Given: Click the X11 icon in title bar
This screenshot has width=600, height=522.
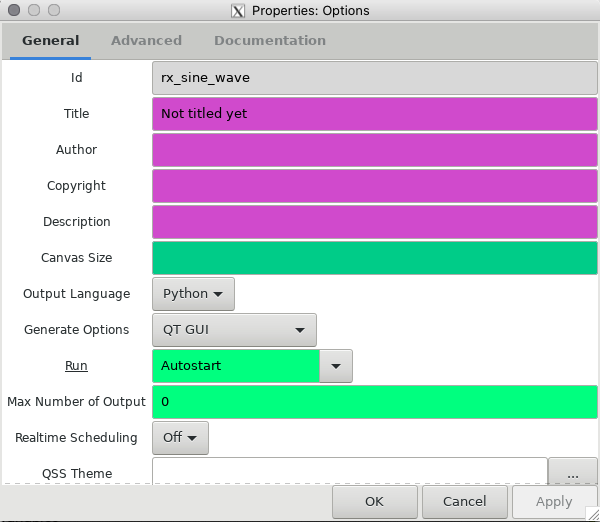Looking at the screenshot, I should click(238, 11).
